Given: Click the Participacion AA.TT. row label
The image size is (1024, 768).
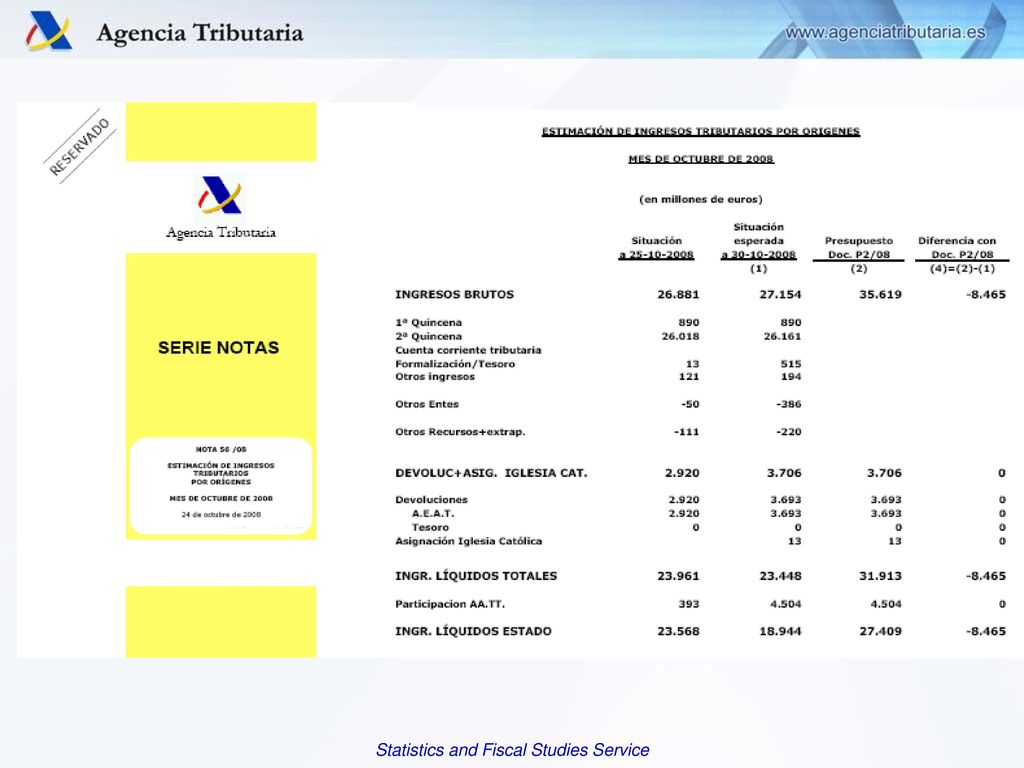Looking at the screenshot, I should (x=450, y=604).
